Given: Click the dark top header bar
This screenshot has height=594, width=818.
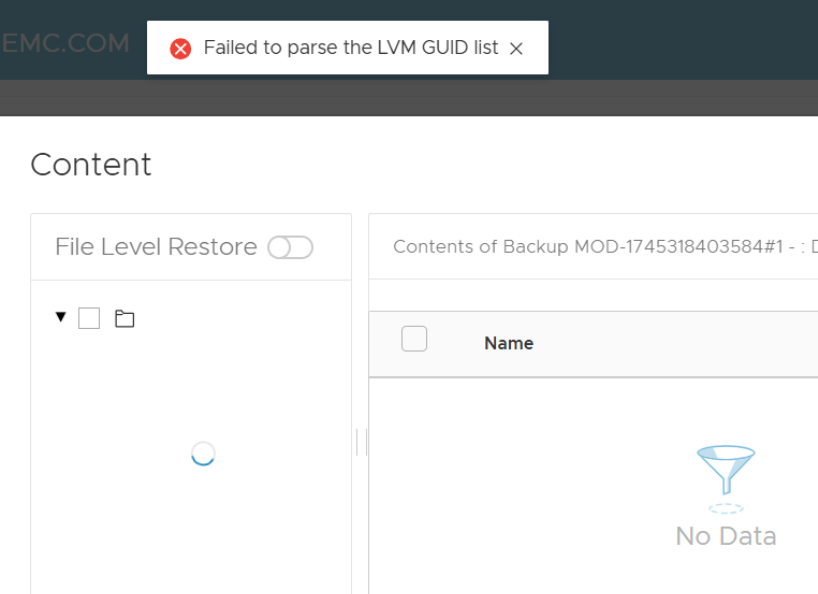Looking at the screenshot, I should coord(680,40).
